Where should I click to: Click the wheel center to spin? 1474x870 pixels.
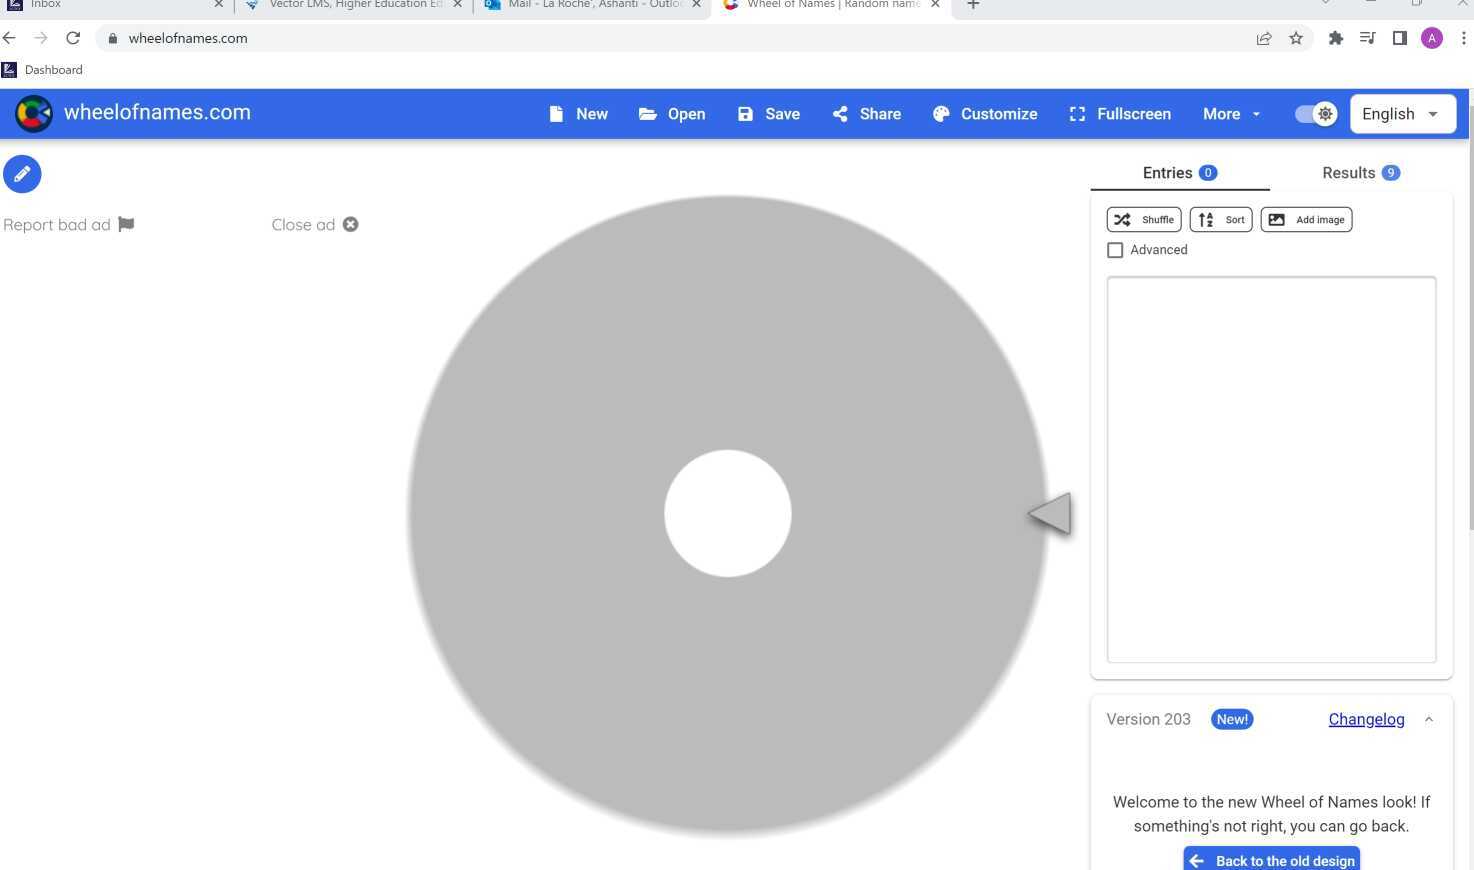pyautogui.click(x=728, y=513)
